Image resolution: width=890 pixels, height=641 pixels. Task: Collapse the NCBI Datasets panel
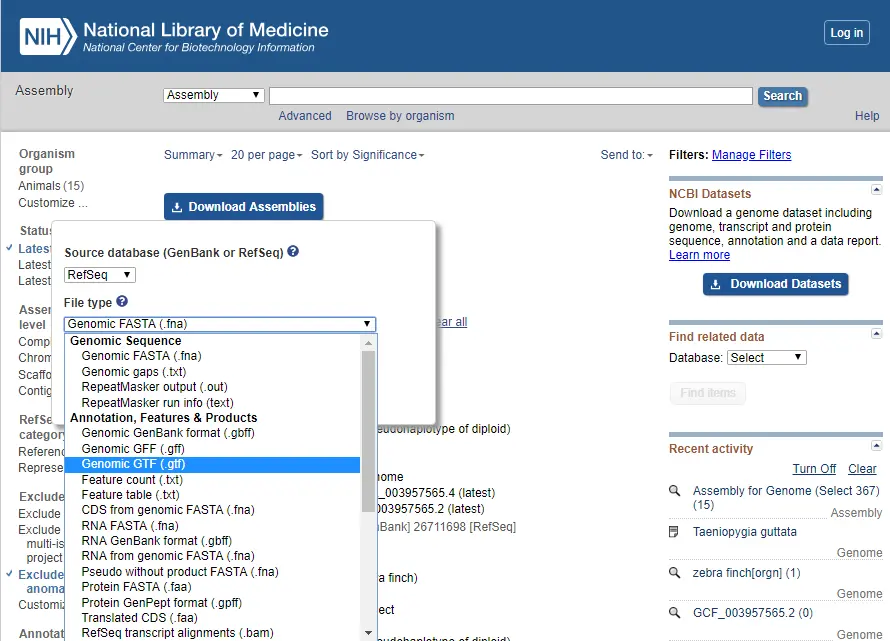tap(877, 189)
